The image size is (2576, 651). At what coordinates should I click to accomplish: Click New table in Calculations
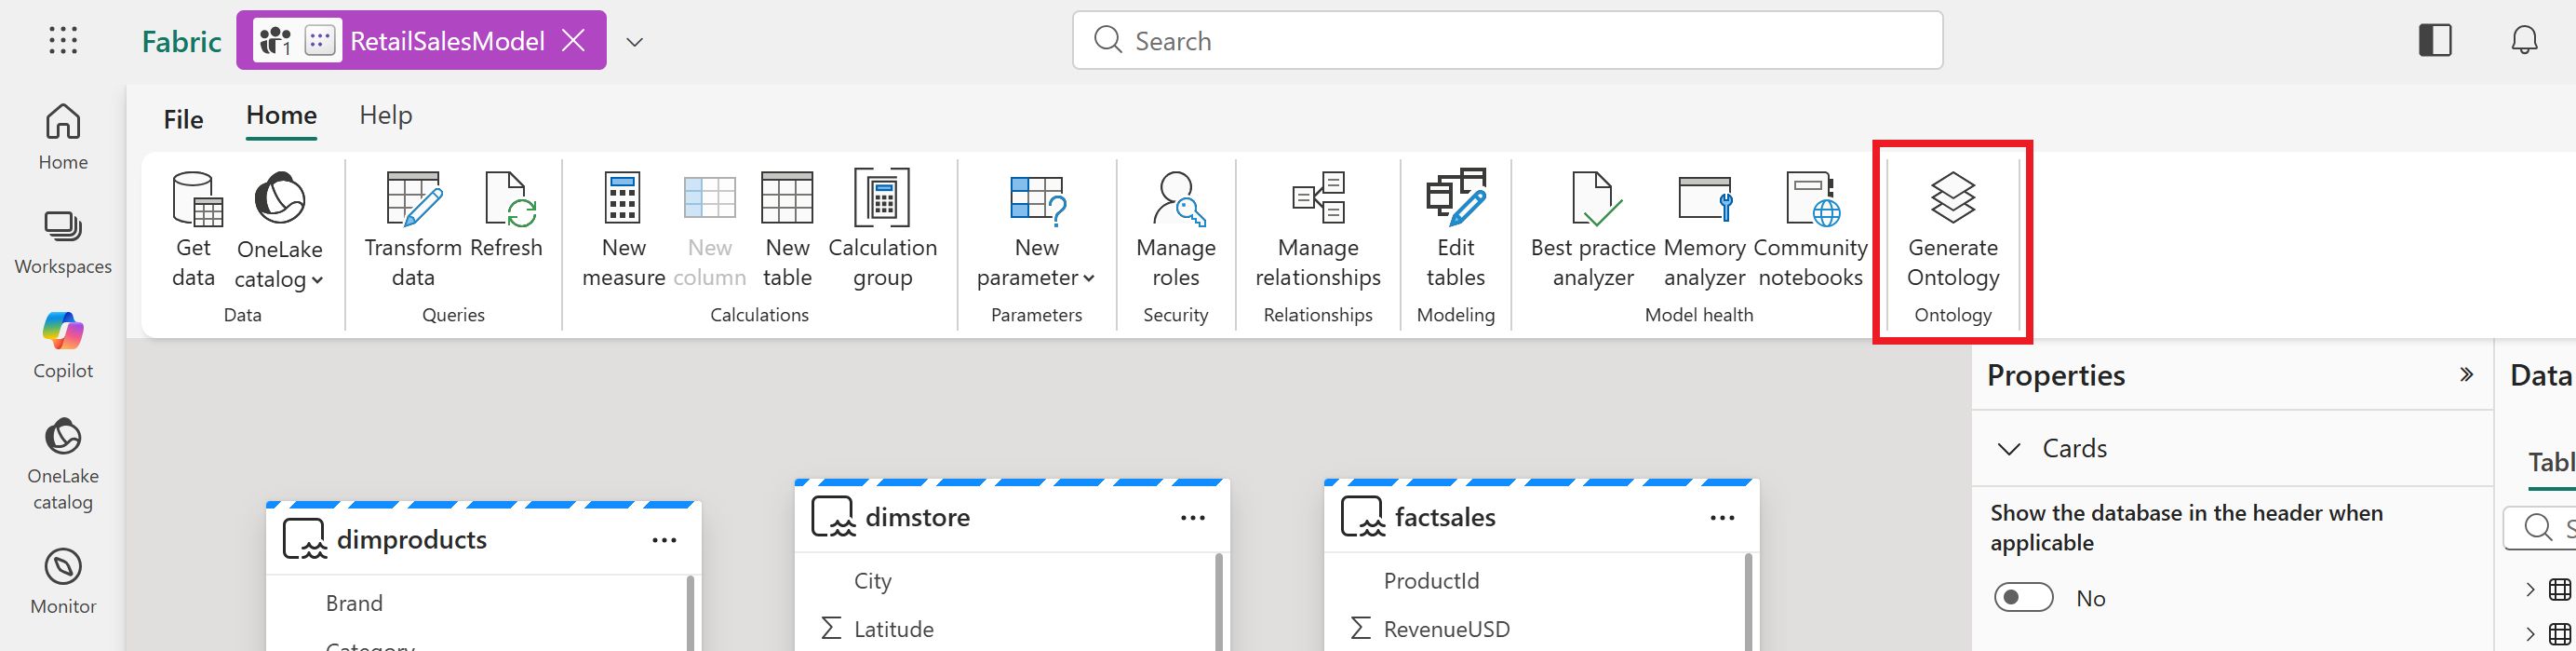(x=787, y=230)
